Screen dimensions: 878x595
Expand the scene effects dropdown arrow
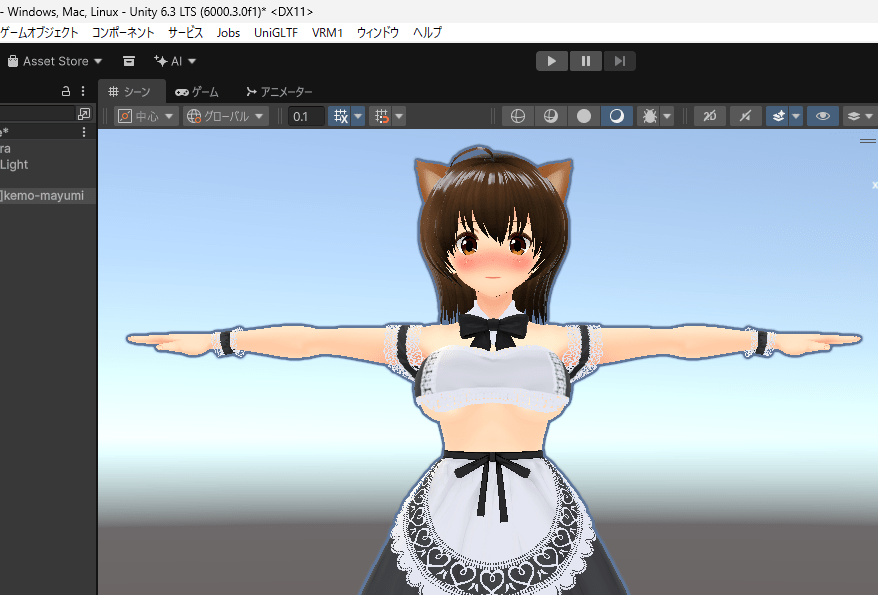[x=796, y=116]
